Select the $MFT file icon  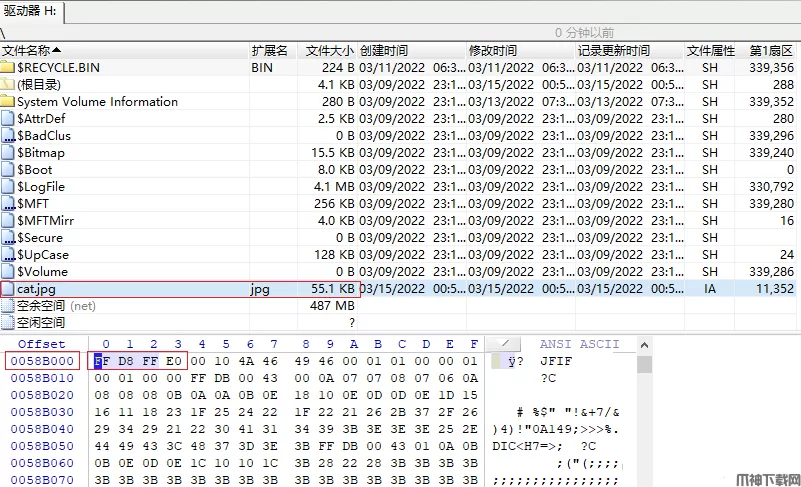click(x=8, y=204)
